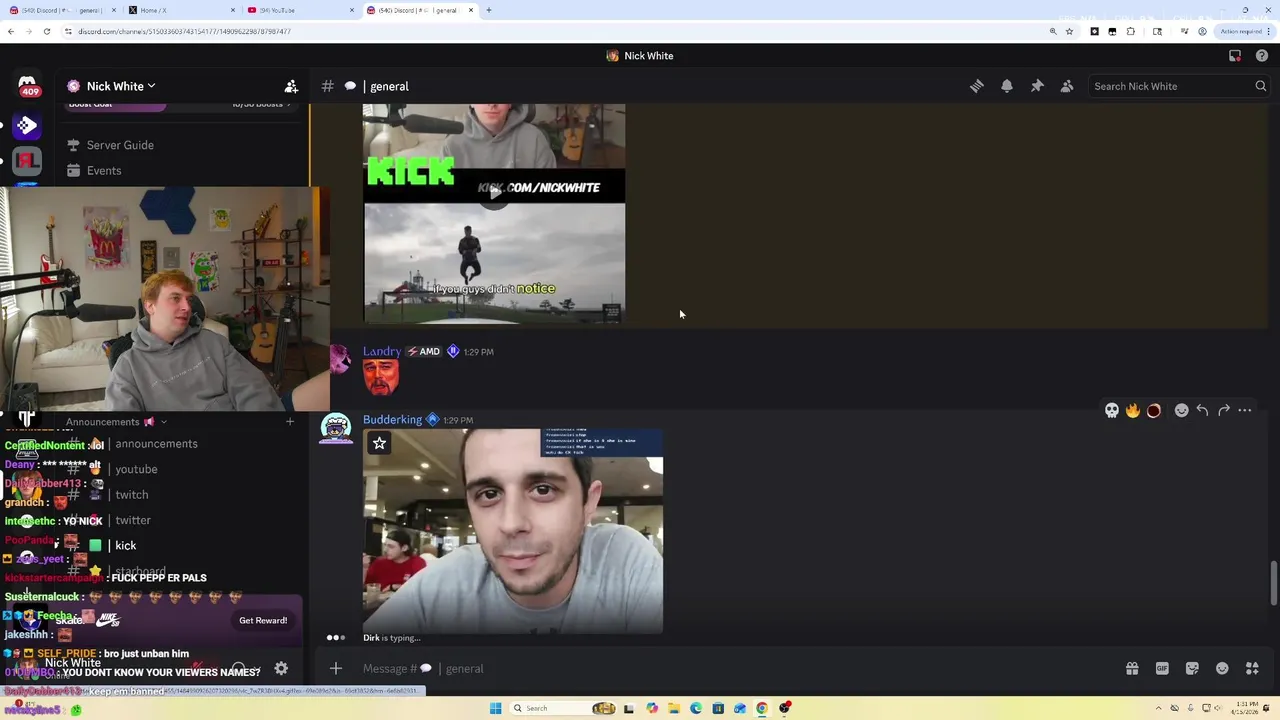Open emoji picker in message bar
The height and width of the screenshot is (720, 1280).
[x=1222, y=668]
